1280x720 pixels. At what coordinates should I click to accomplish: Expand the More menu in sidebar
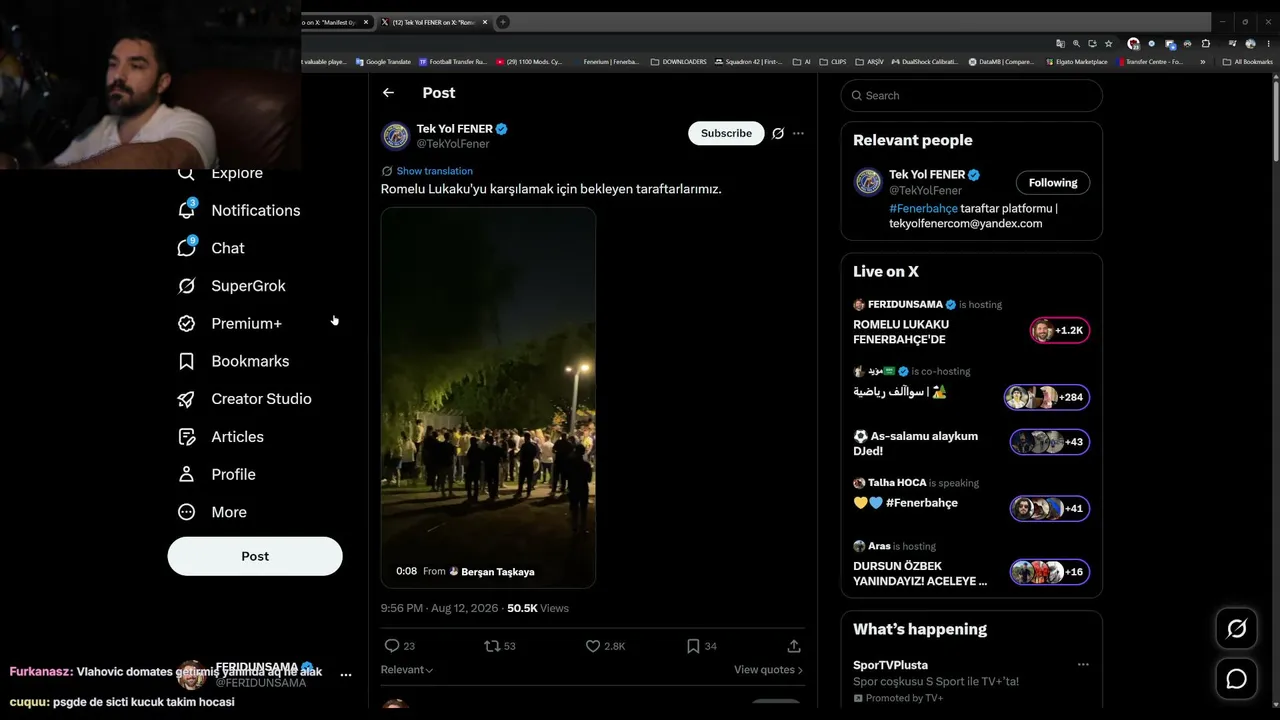pos(229,512)
